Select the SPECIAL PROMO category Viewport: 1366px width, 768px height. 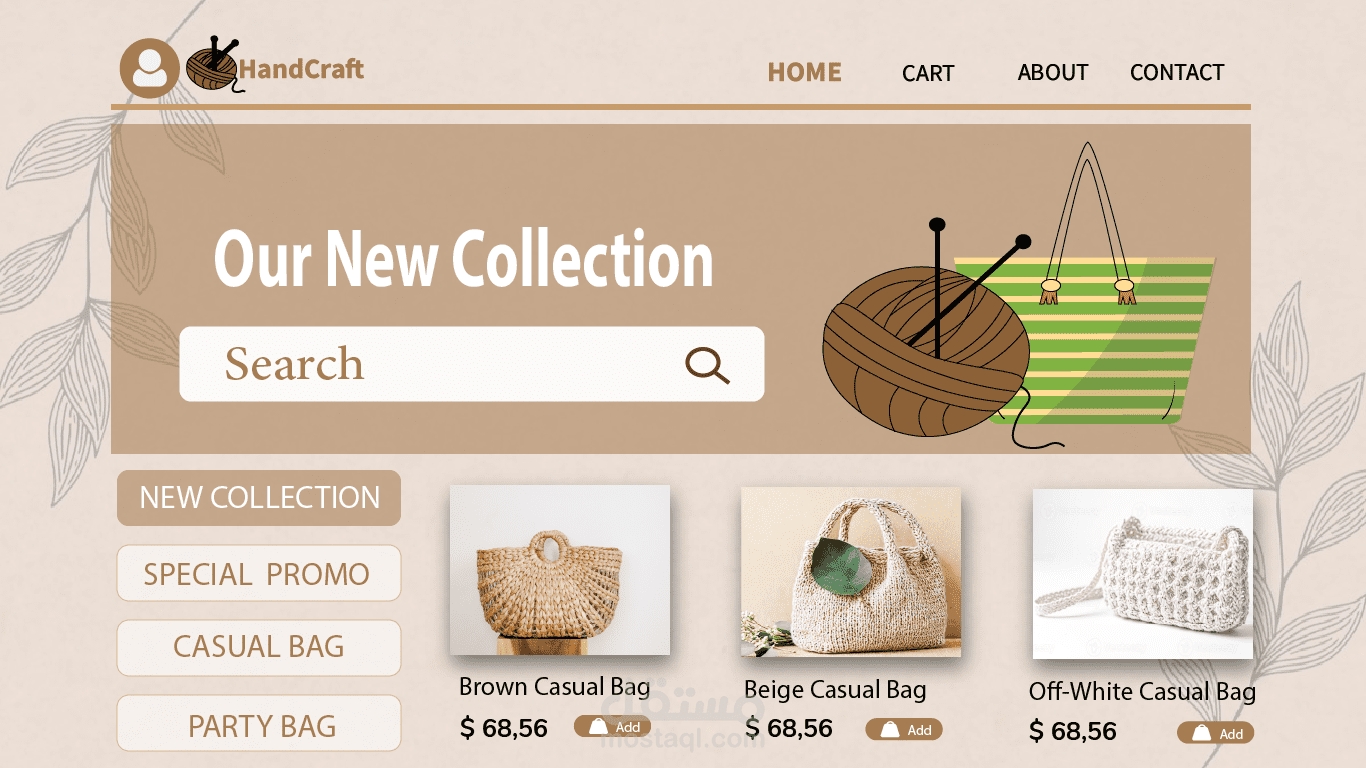coord(259,573)
